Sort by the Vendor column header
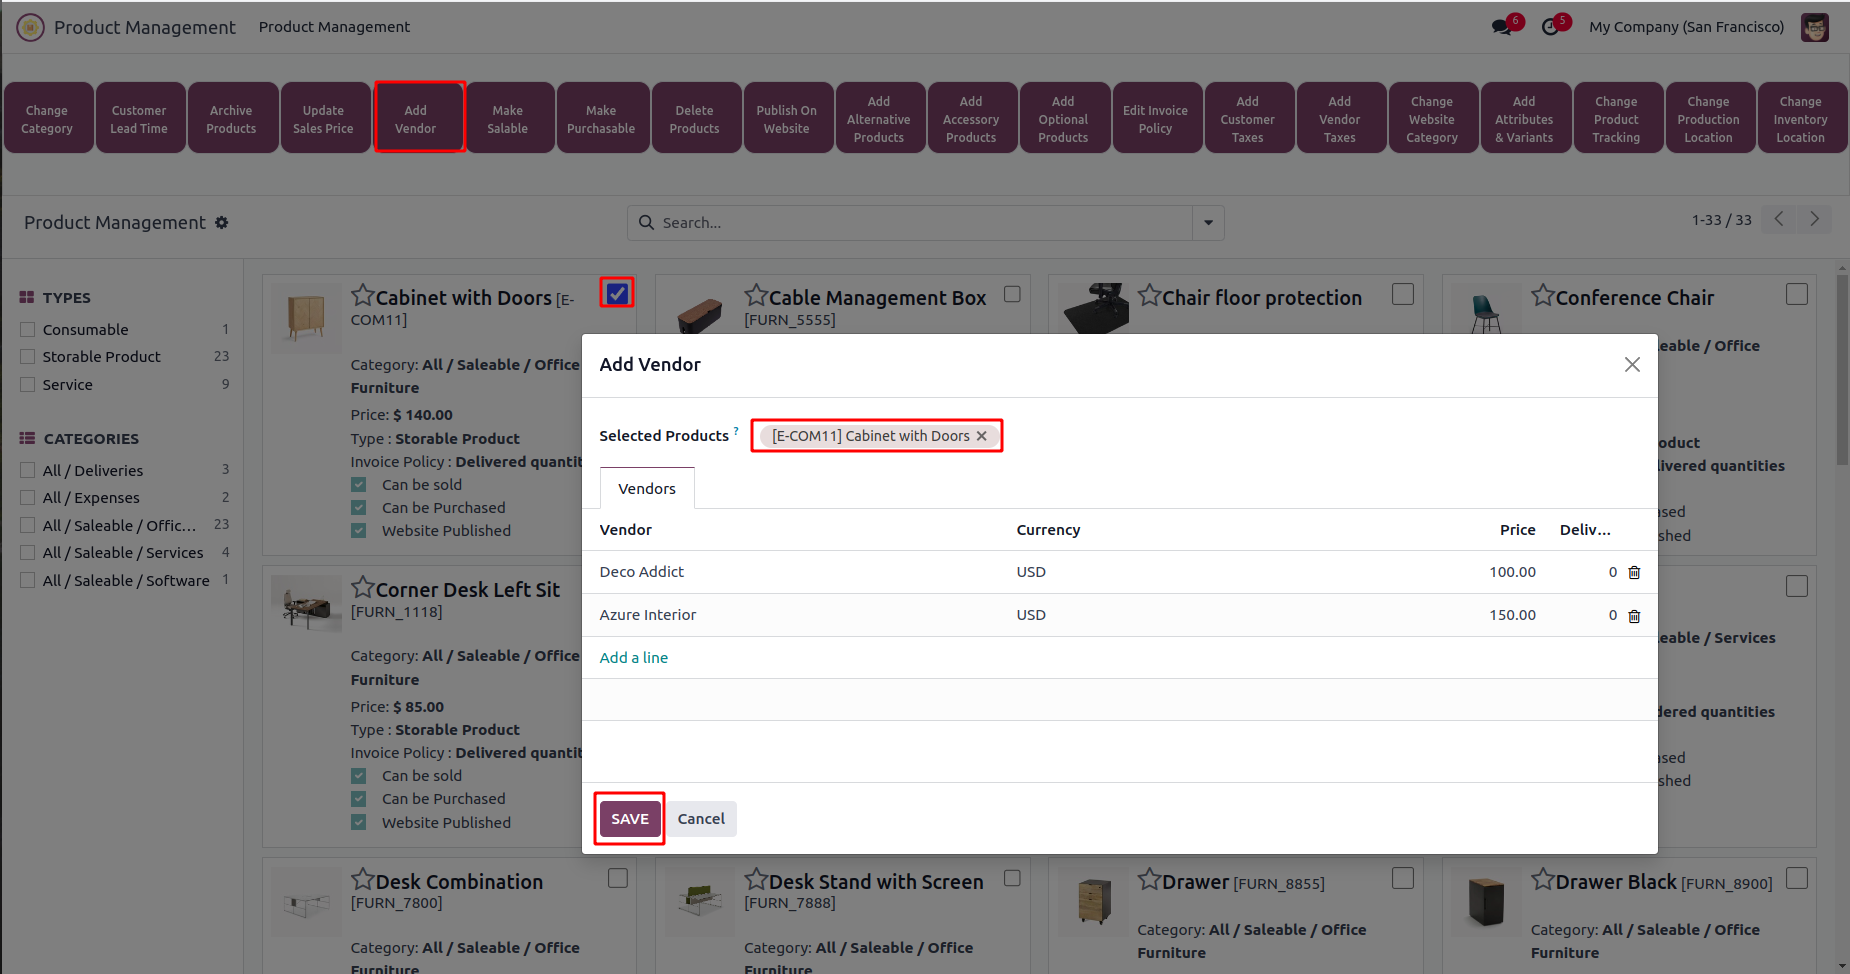 [626, 530]
